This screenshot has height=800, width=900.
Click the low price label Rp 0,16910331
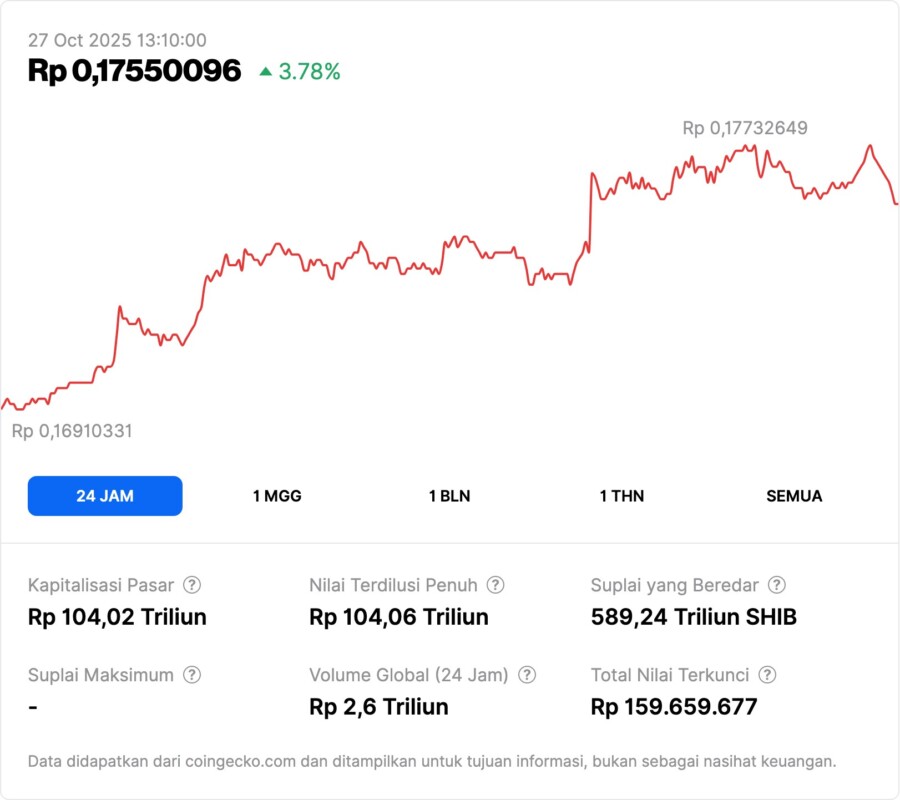(x=72, y=431)
